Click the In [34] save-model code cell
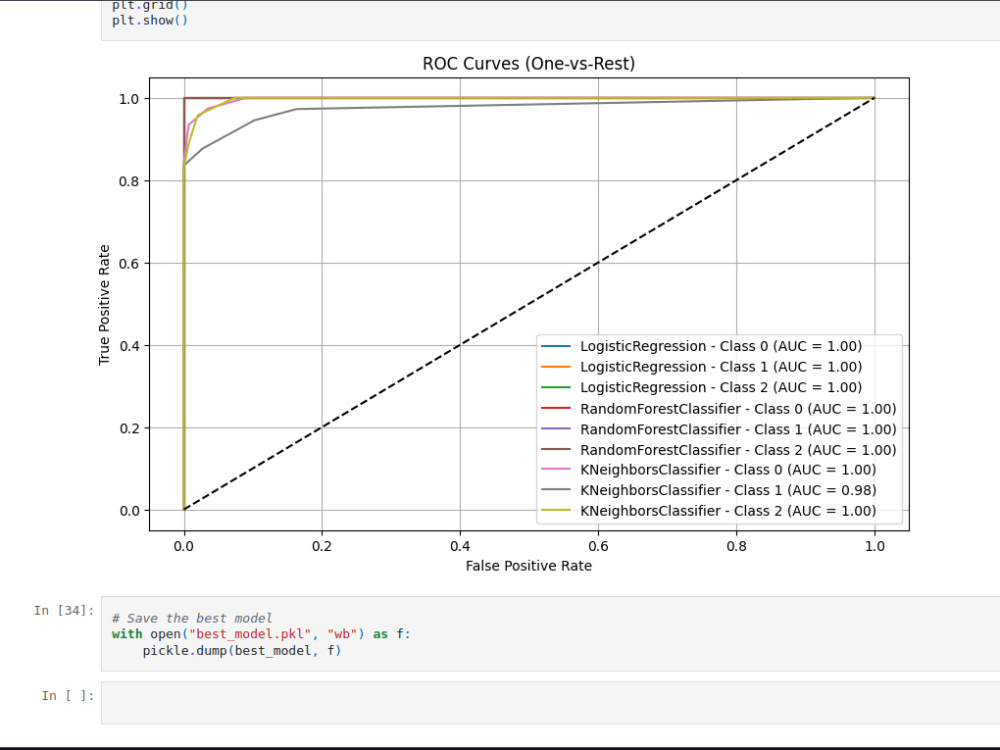 550,634
